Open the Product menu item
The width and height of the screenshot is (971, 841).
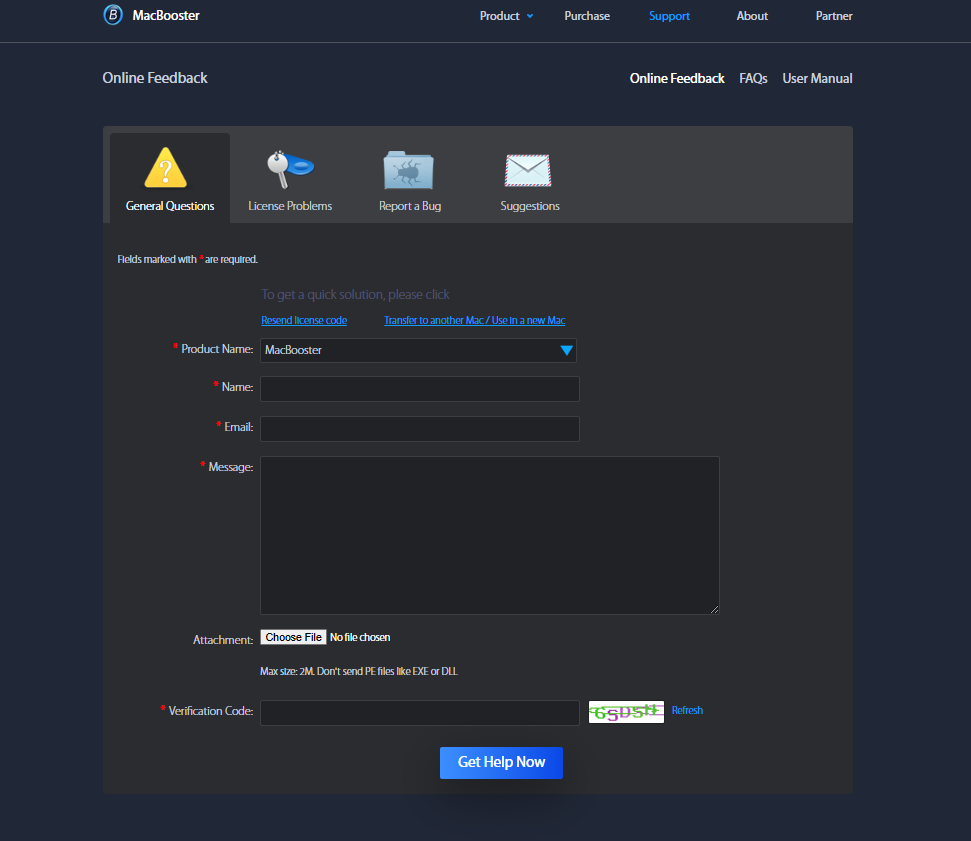point(499,16)
